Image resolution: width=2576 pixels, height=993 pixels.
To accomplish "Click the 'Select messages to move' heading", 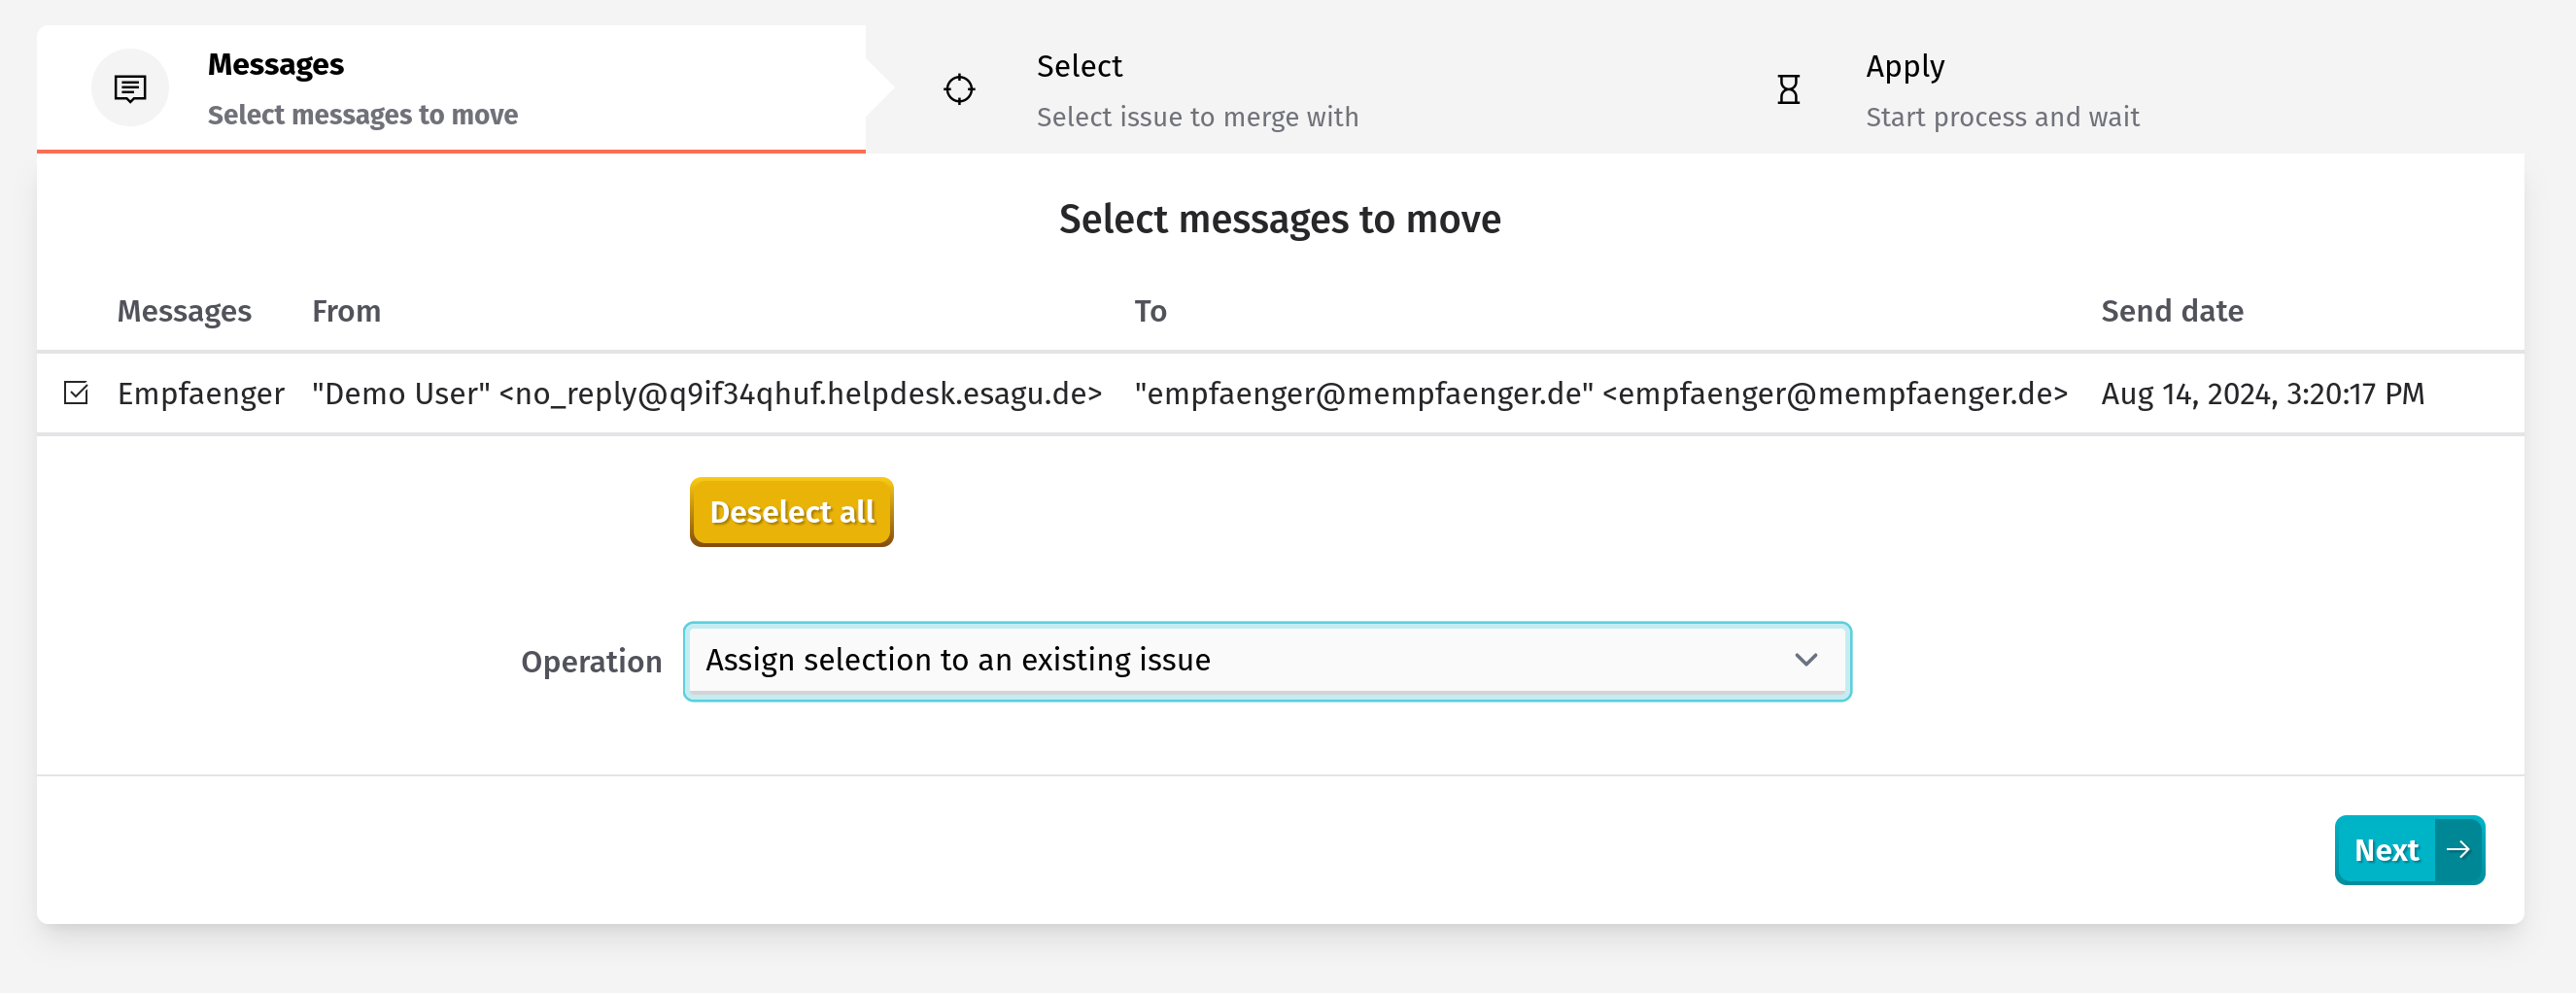I will tap(1280, 219).
